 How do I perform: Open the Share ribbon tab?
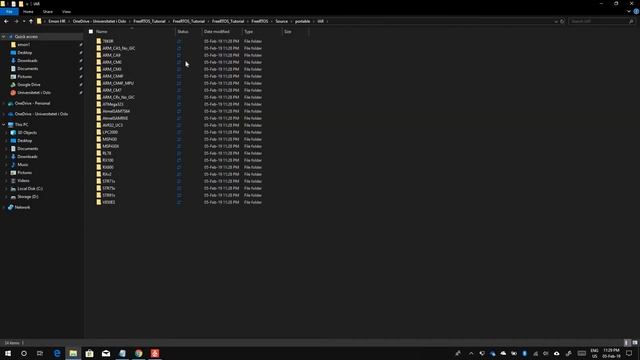[48, 11]
